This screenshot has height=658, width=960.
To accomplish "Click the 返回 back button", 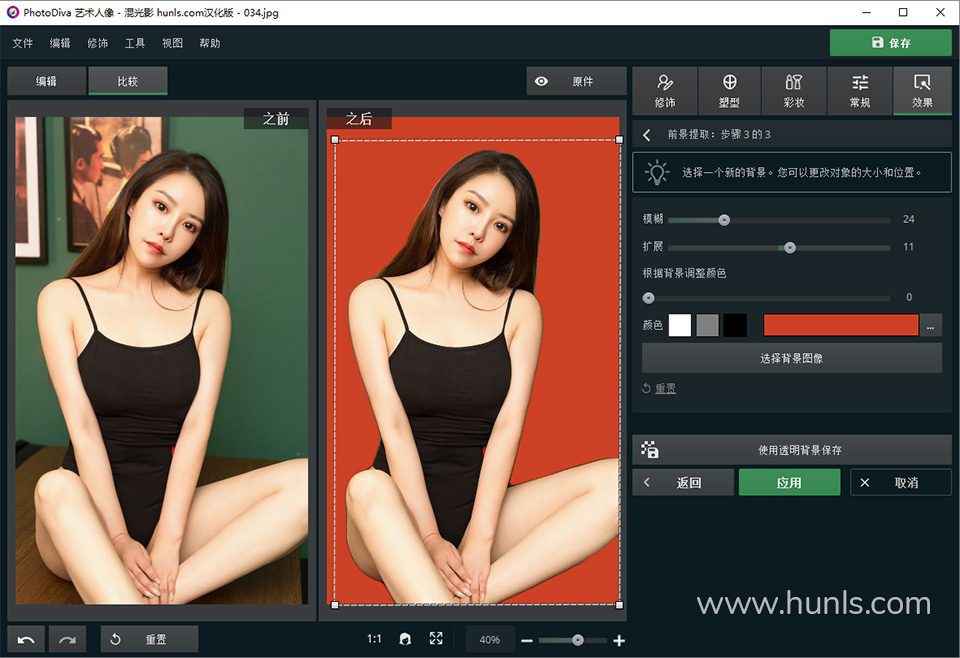I will (683, 483).
